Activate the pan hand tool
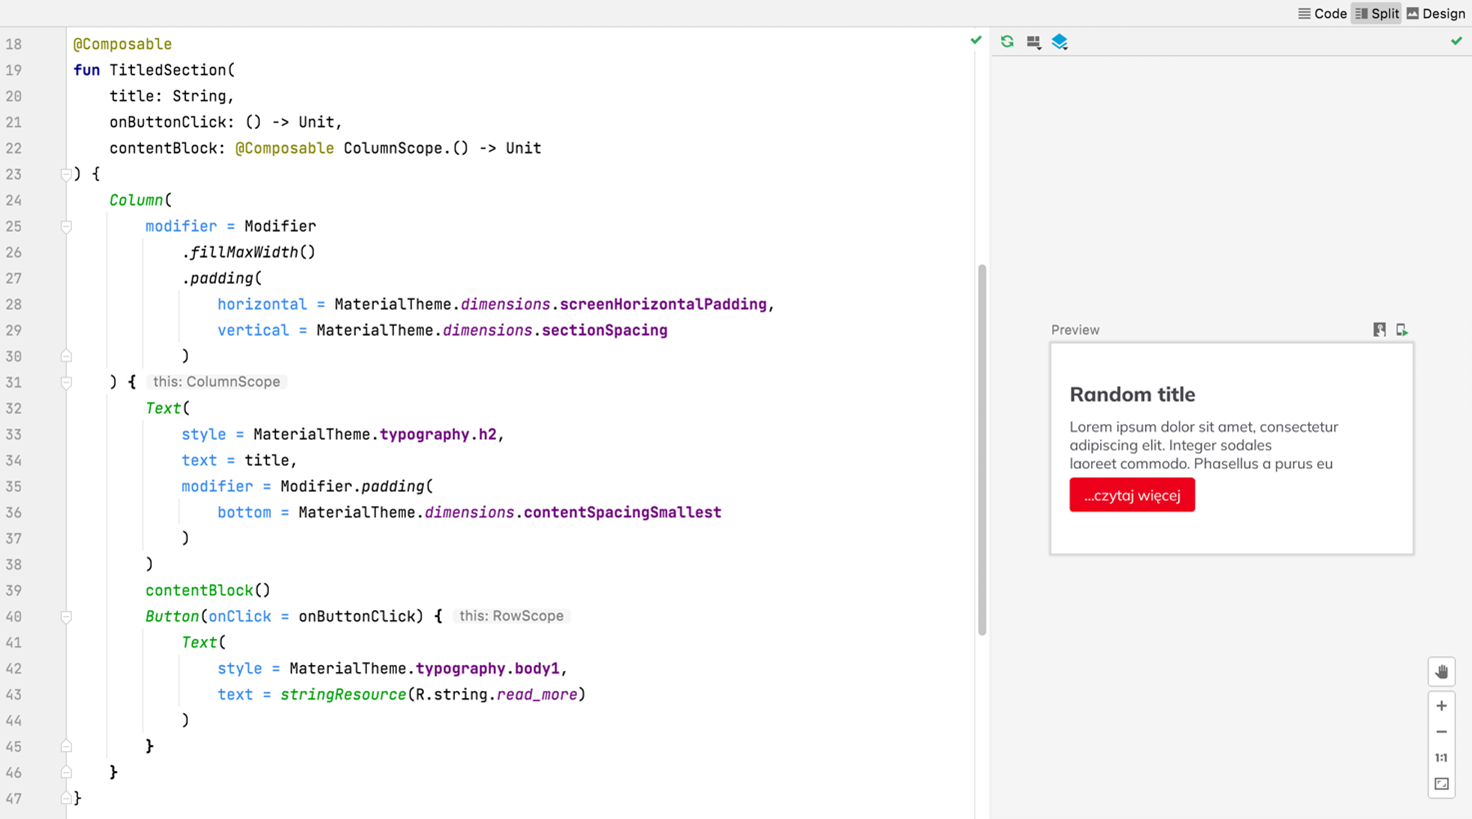 tap(1441, 672)
